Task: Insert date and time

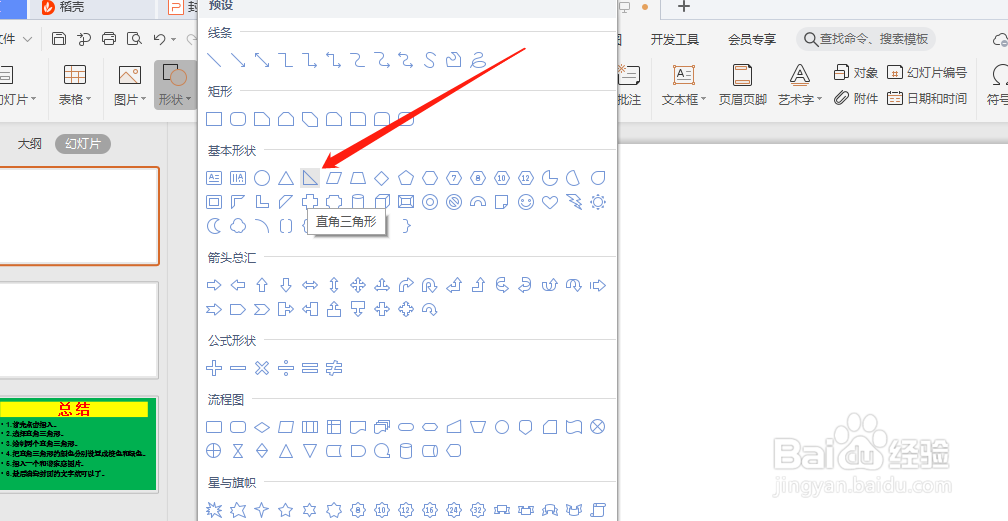Action: point(926,98)
